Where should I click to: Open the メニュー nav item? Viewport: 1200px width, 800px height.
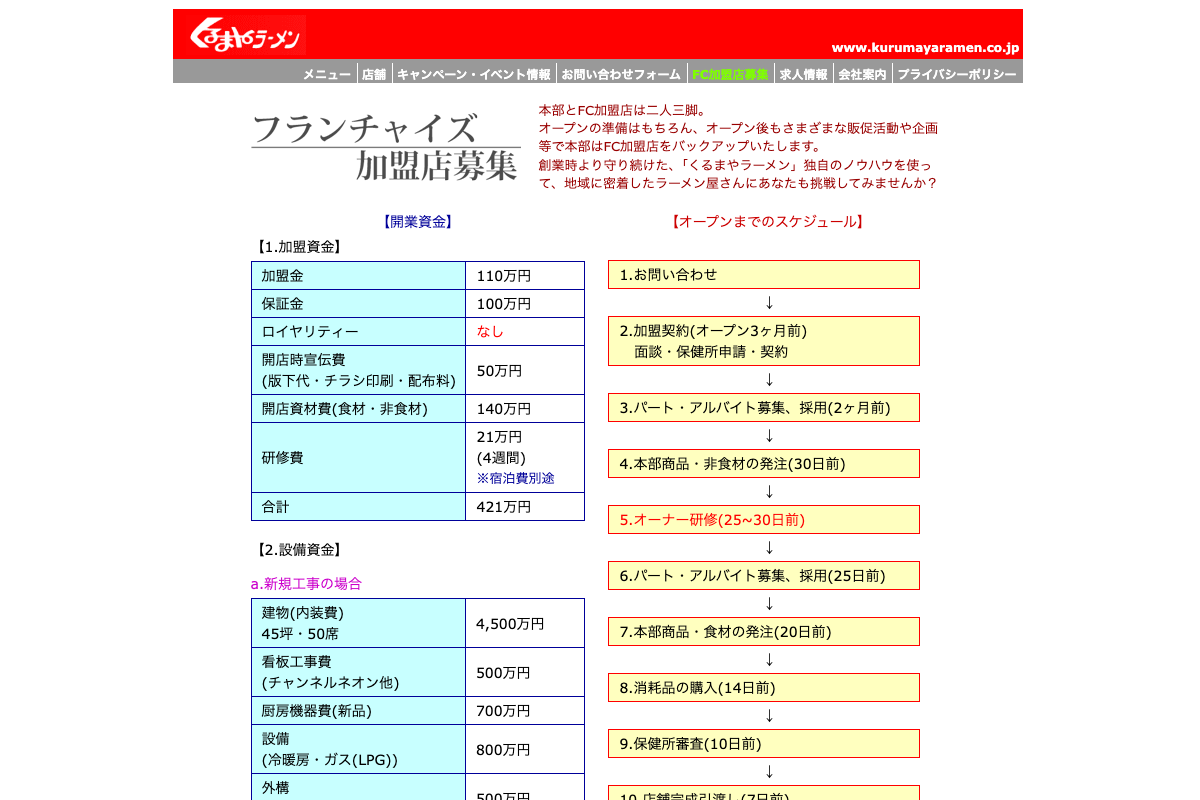tap(327, 74)
